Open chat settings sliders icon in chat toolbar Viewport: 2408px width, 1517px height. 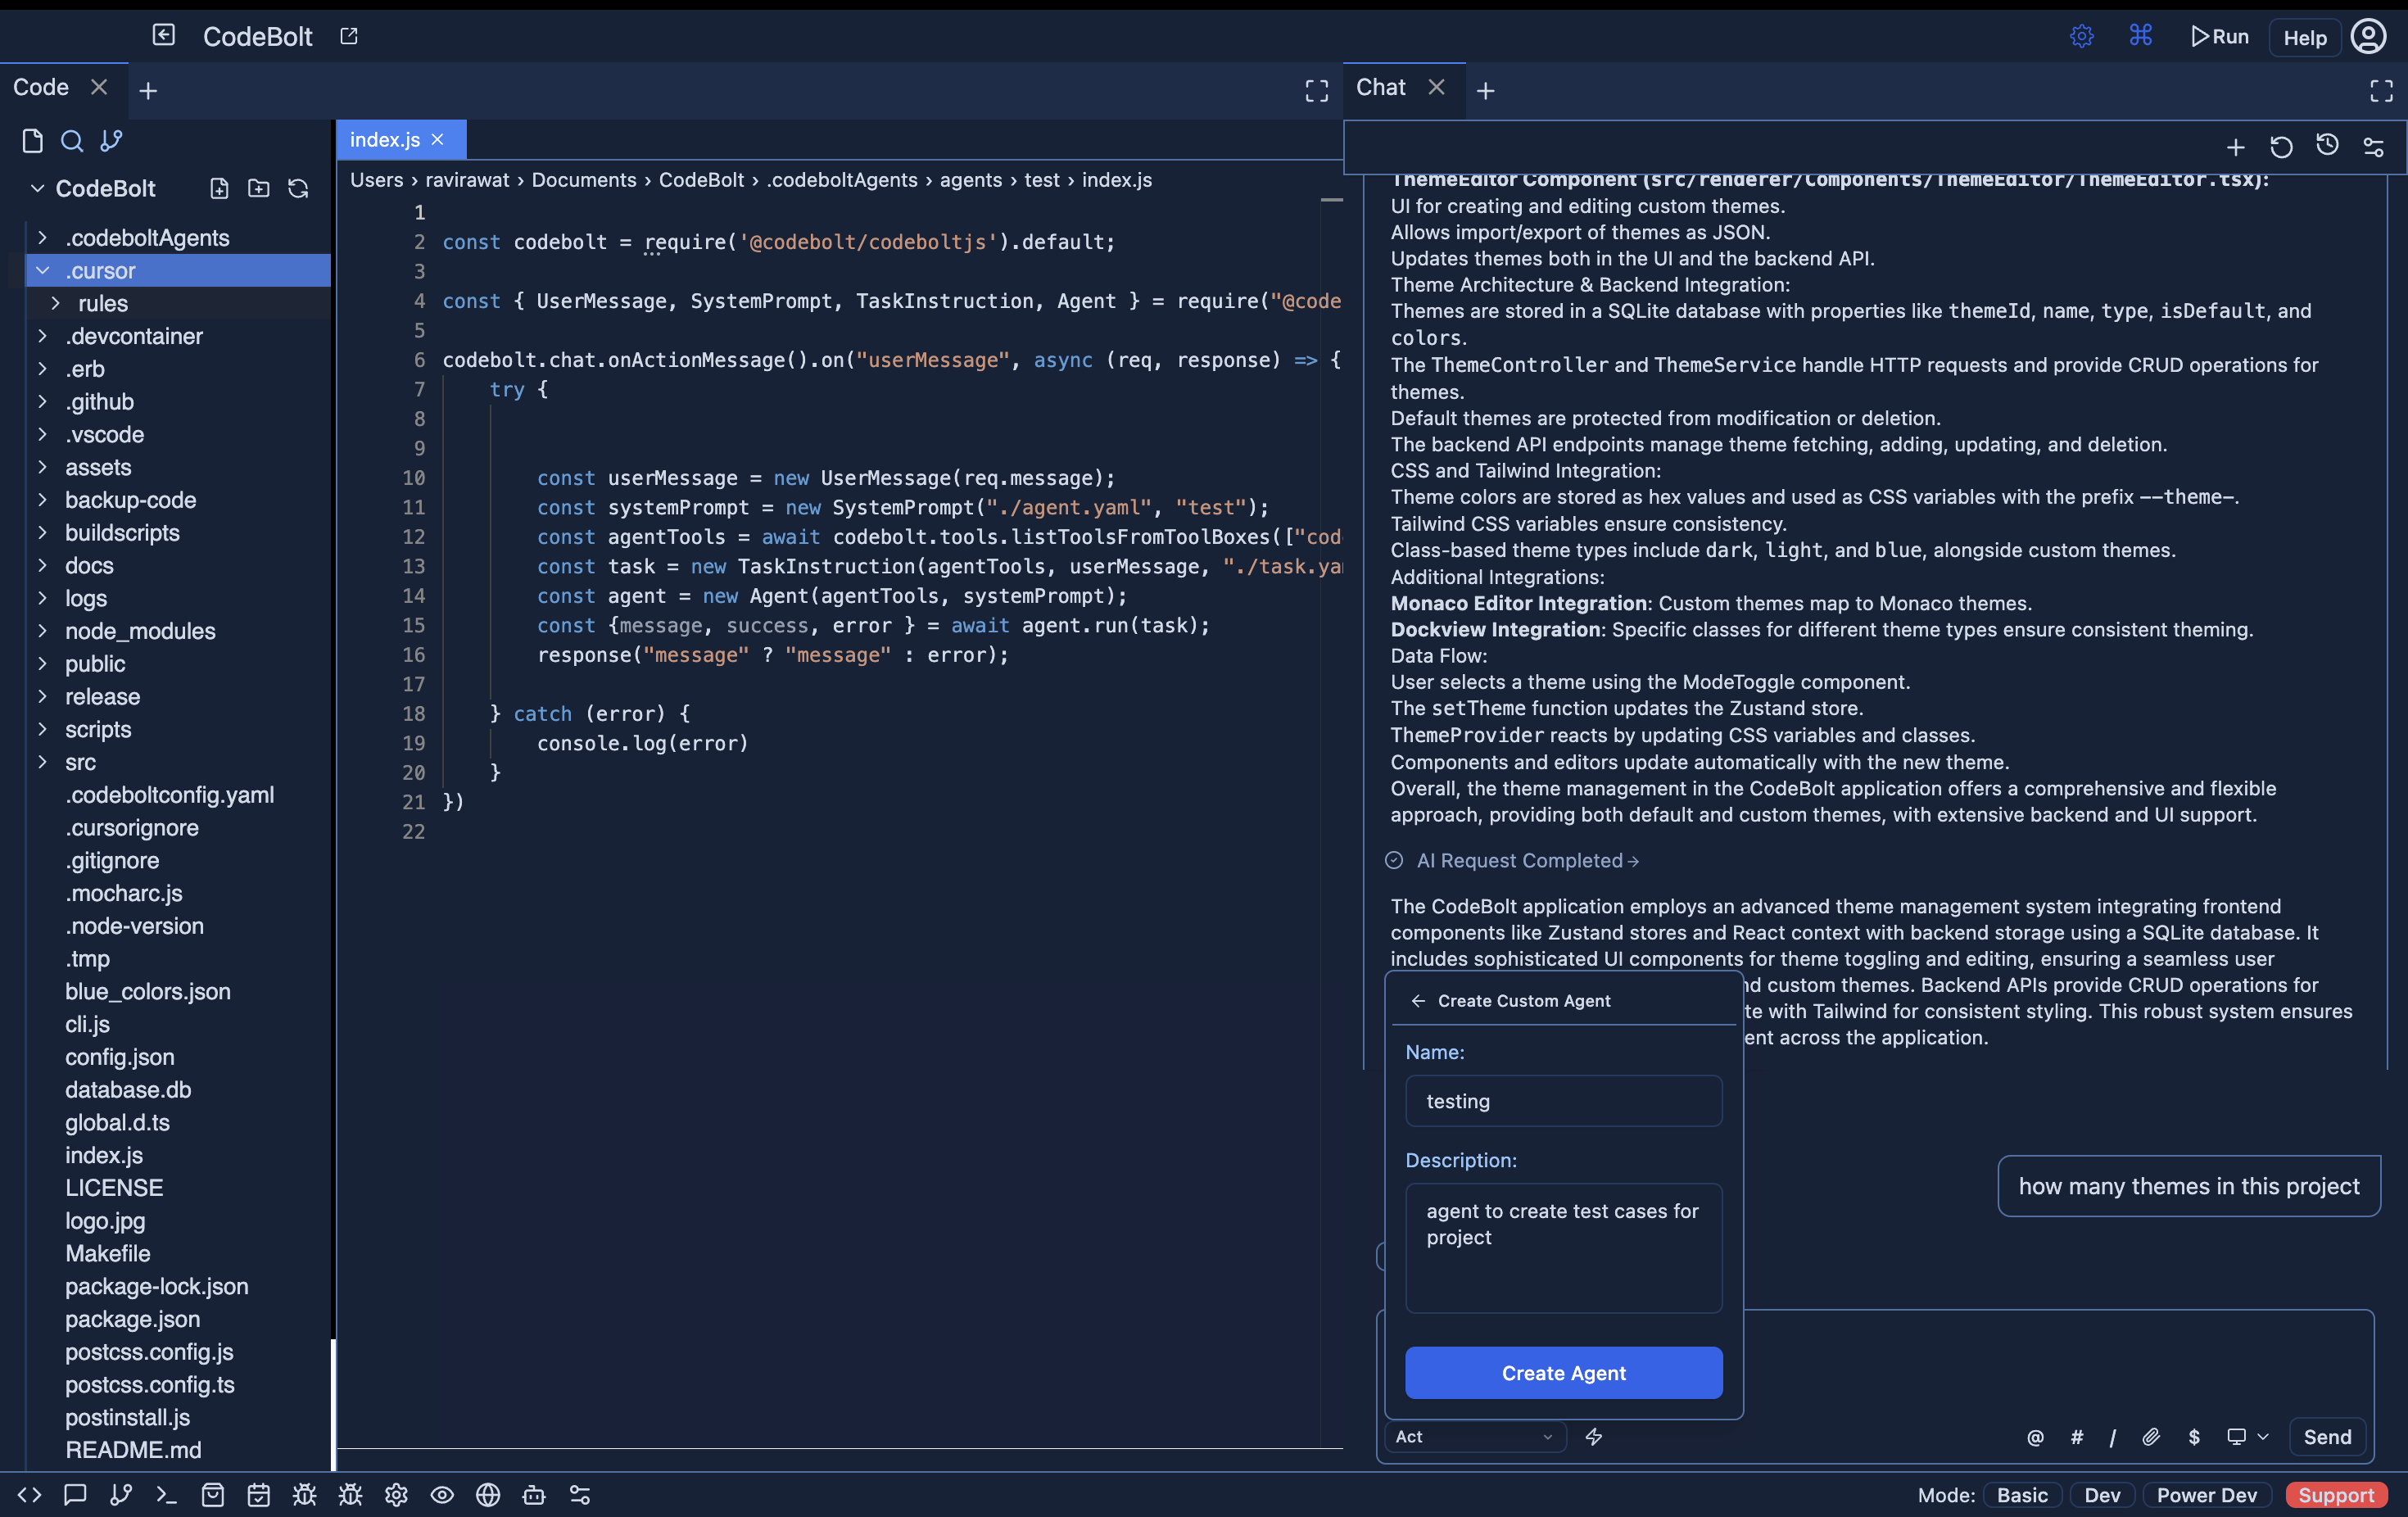[x=2374, y=147]
